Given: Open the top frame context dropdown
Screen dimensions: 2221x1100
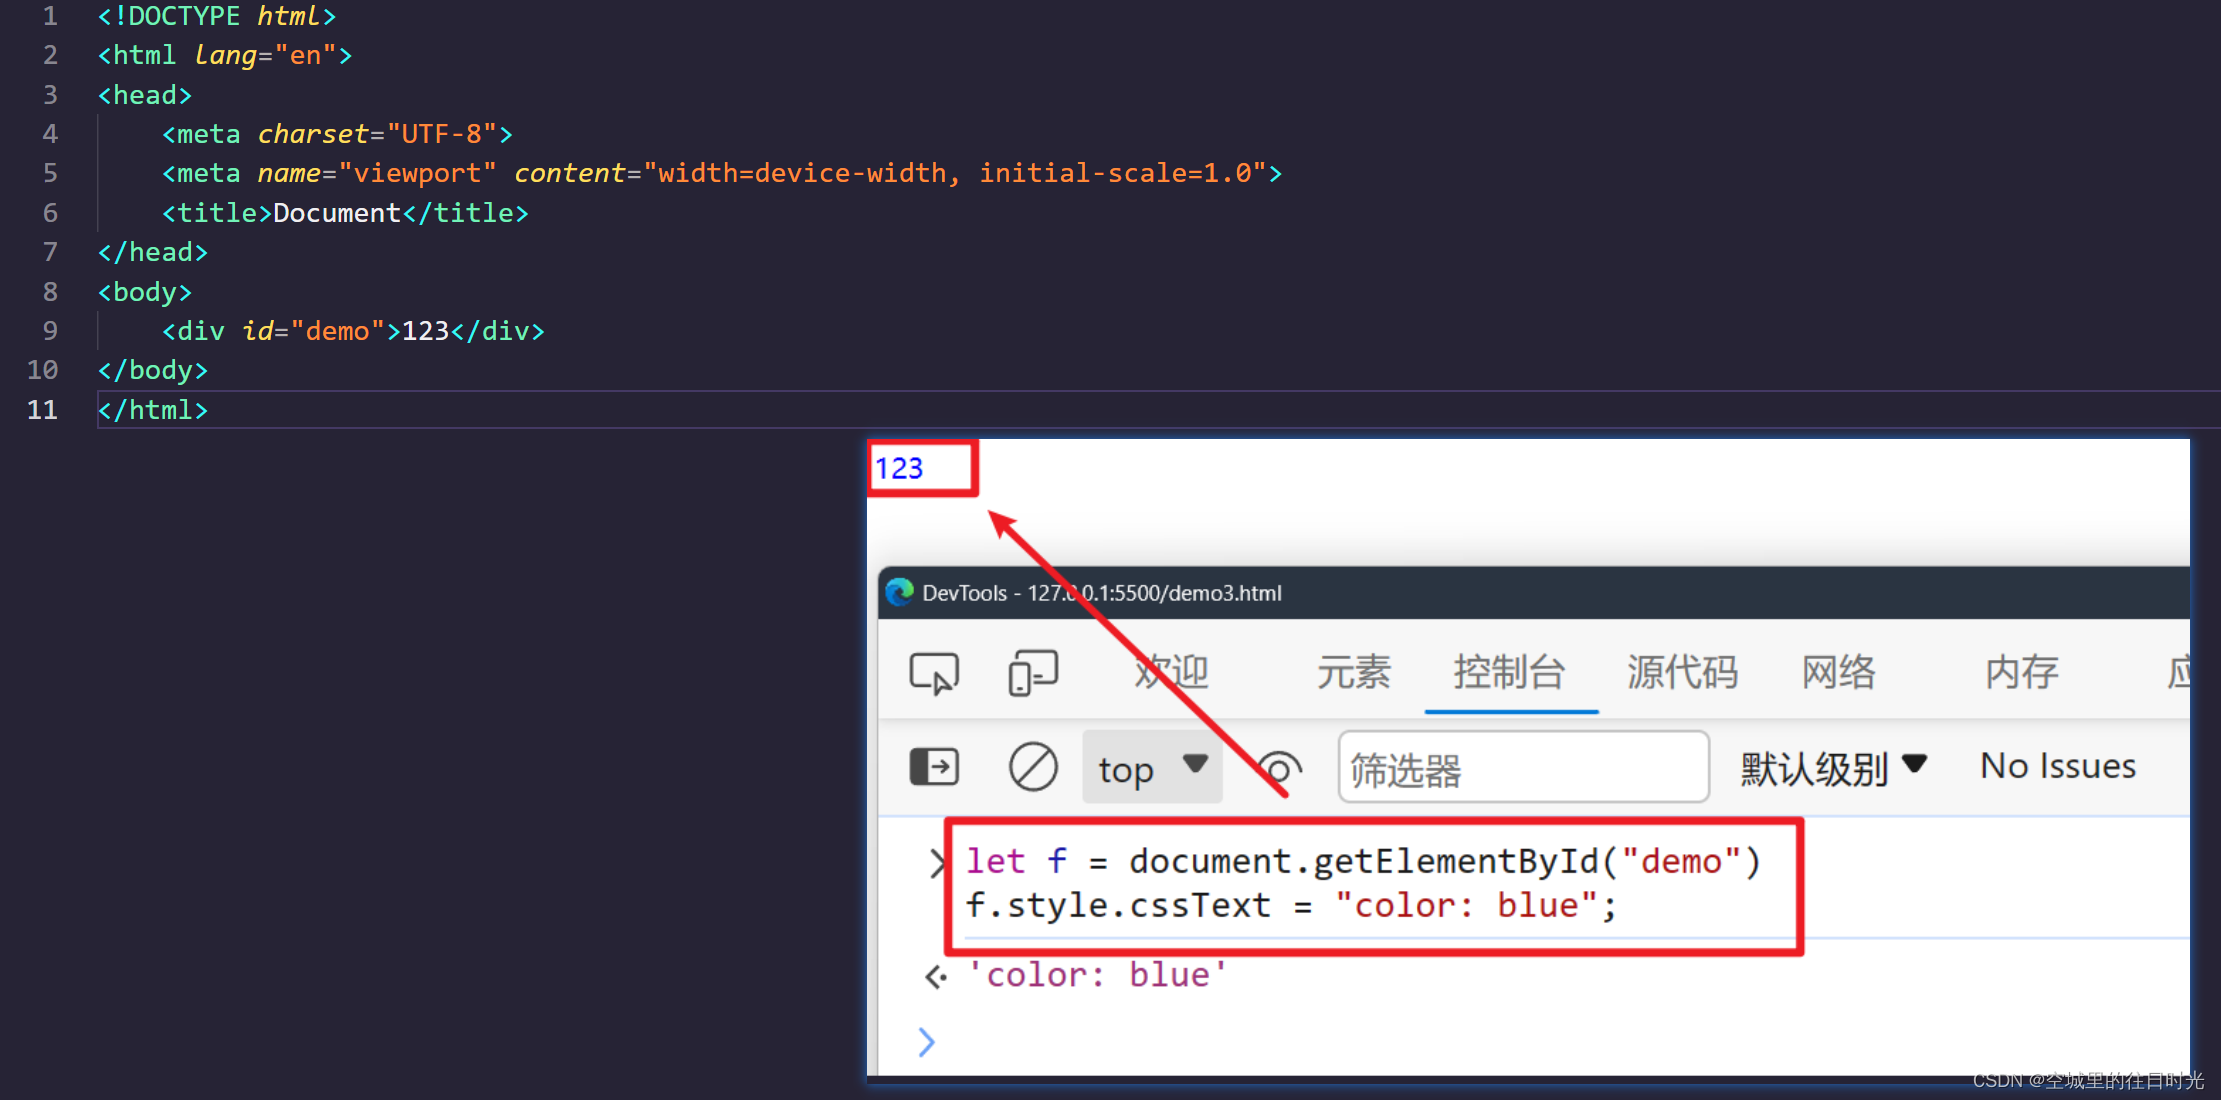Looking at the screenshot, I should tap(1151, 768).
